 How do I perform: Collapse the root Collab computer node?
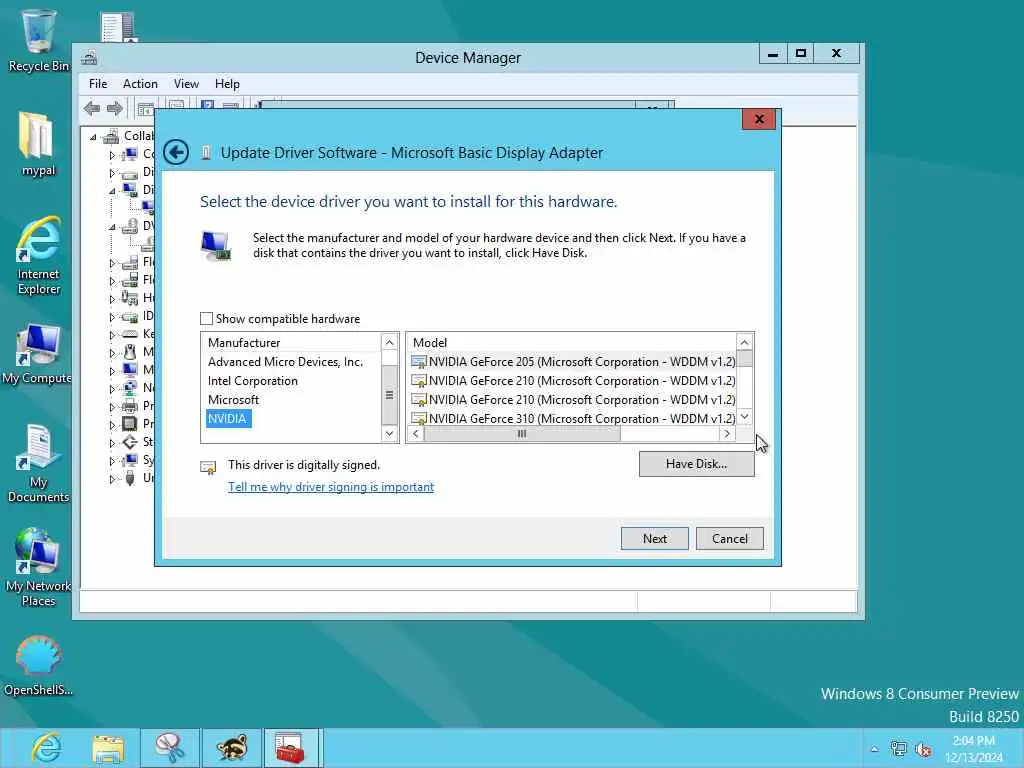coord(93,136)
